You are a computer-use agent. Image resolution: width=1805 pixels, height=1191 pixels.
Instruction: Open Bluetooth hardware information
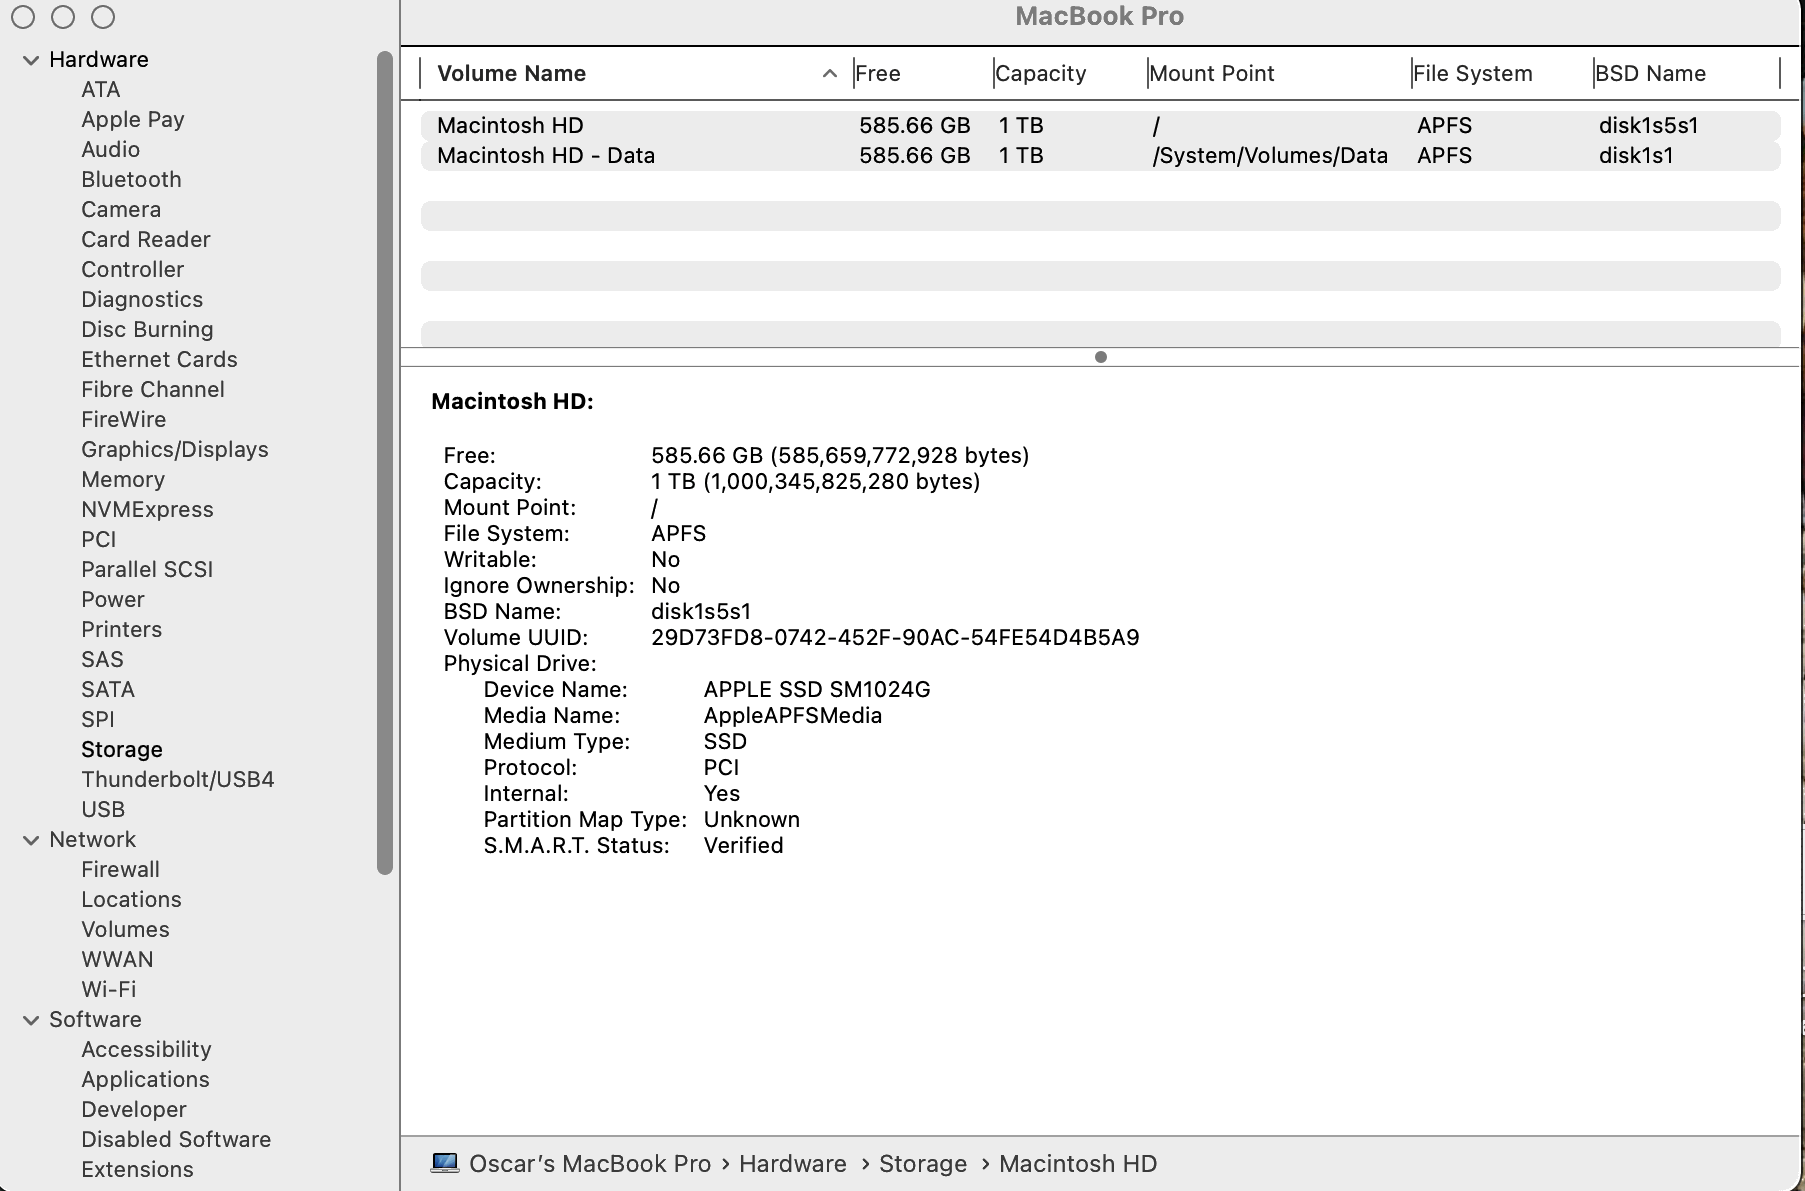[x=131, y=180]
